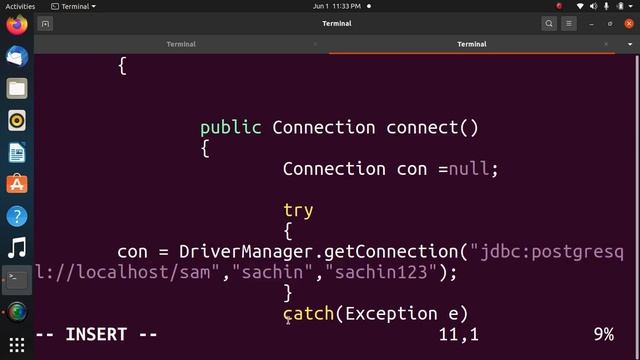Close the Terminal window
640x360 pixels.
629,24
